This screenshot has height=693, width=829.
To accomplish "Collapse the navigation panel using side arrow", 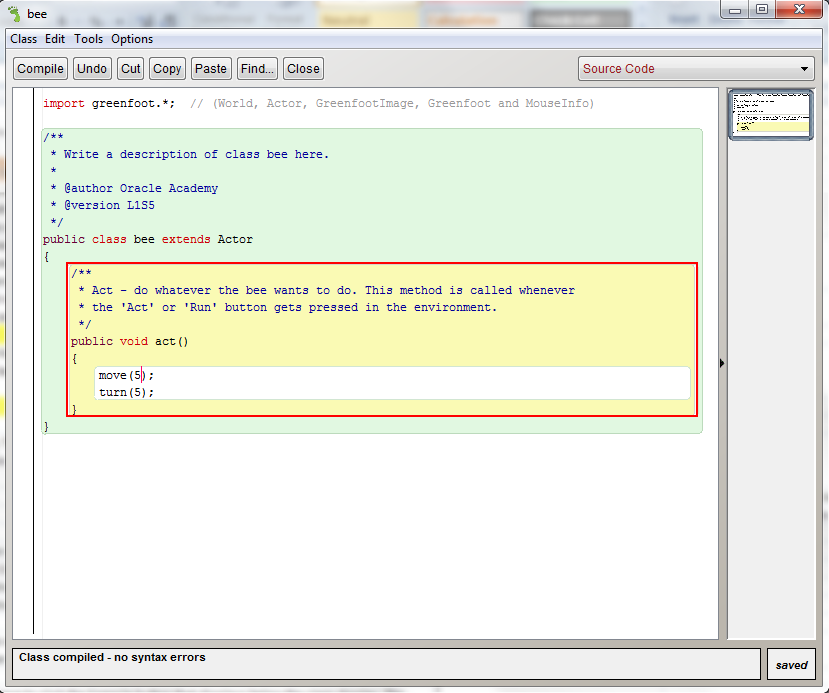I will (x=722, y=363).
